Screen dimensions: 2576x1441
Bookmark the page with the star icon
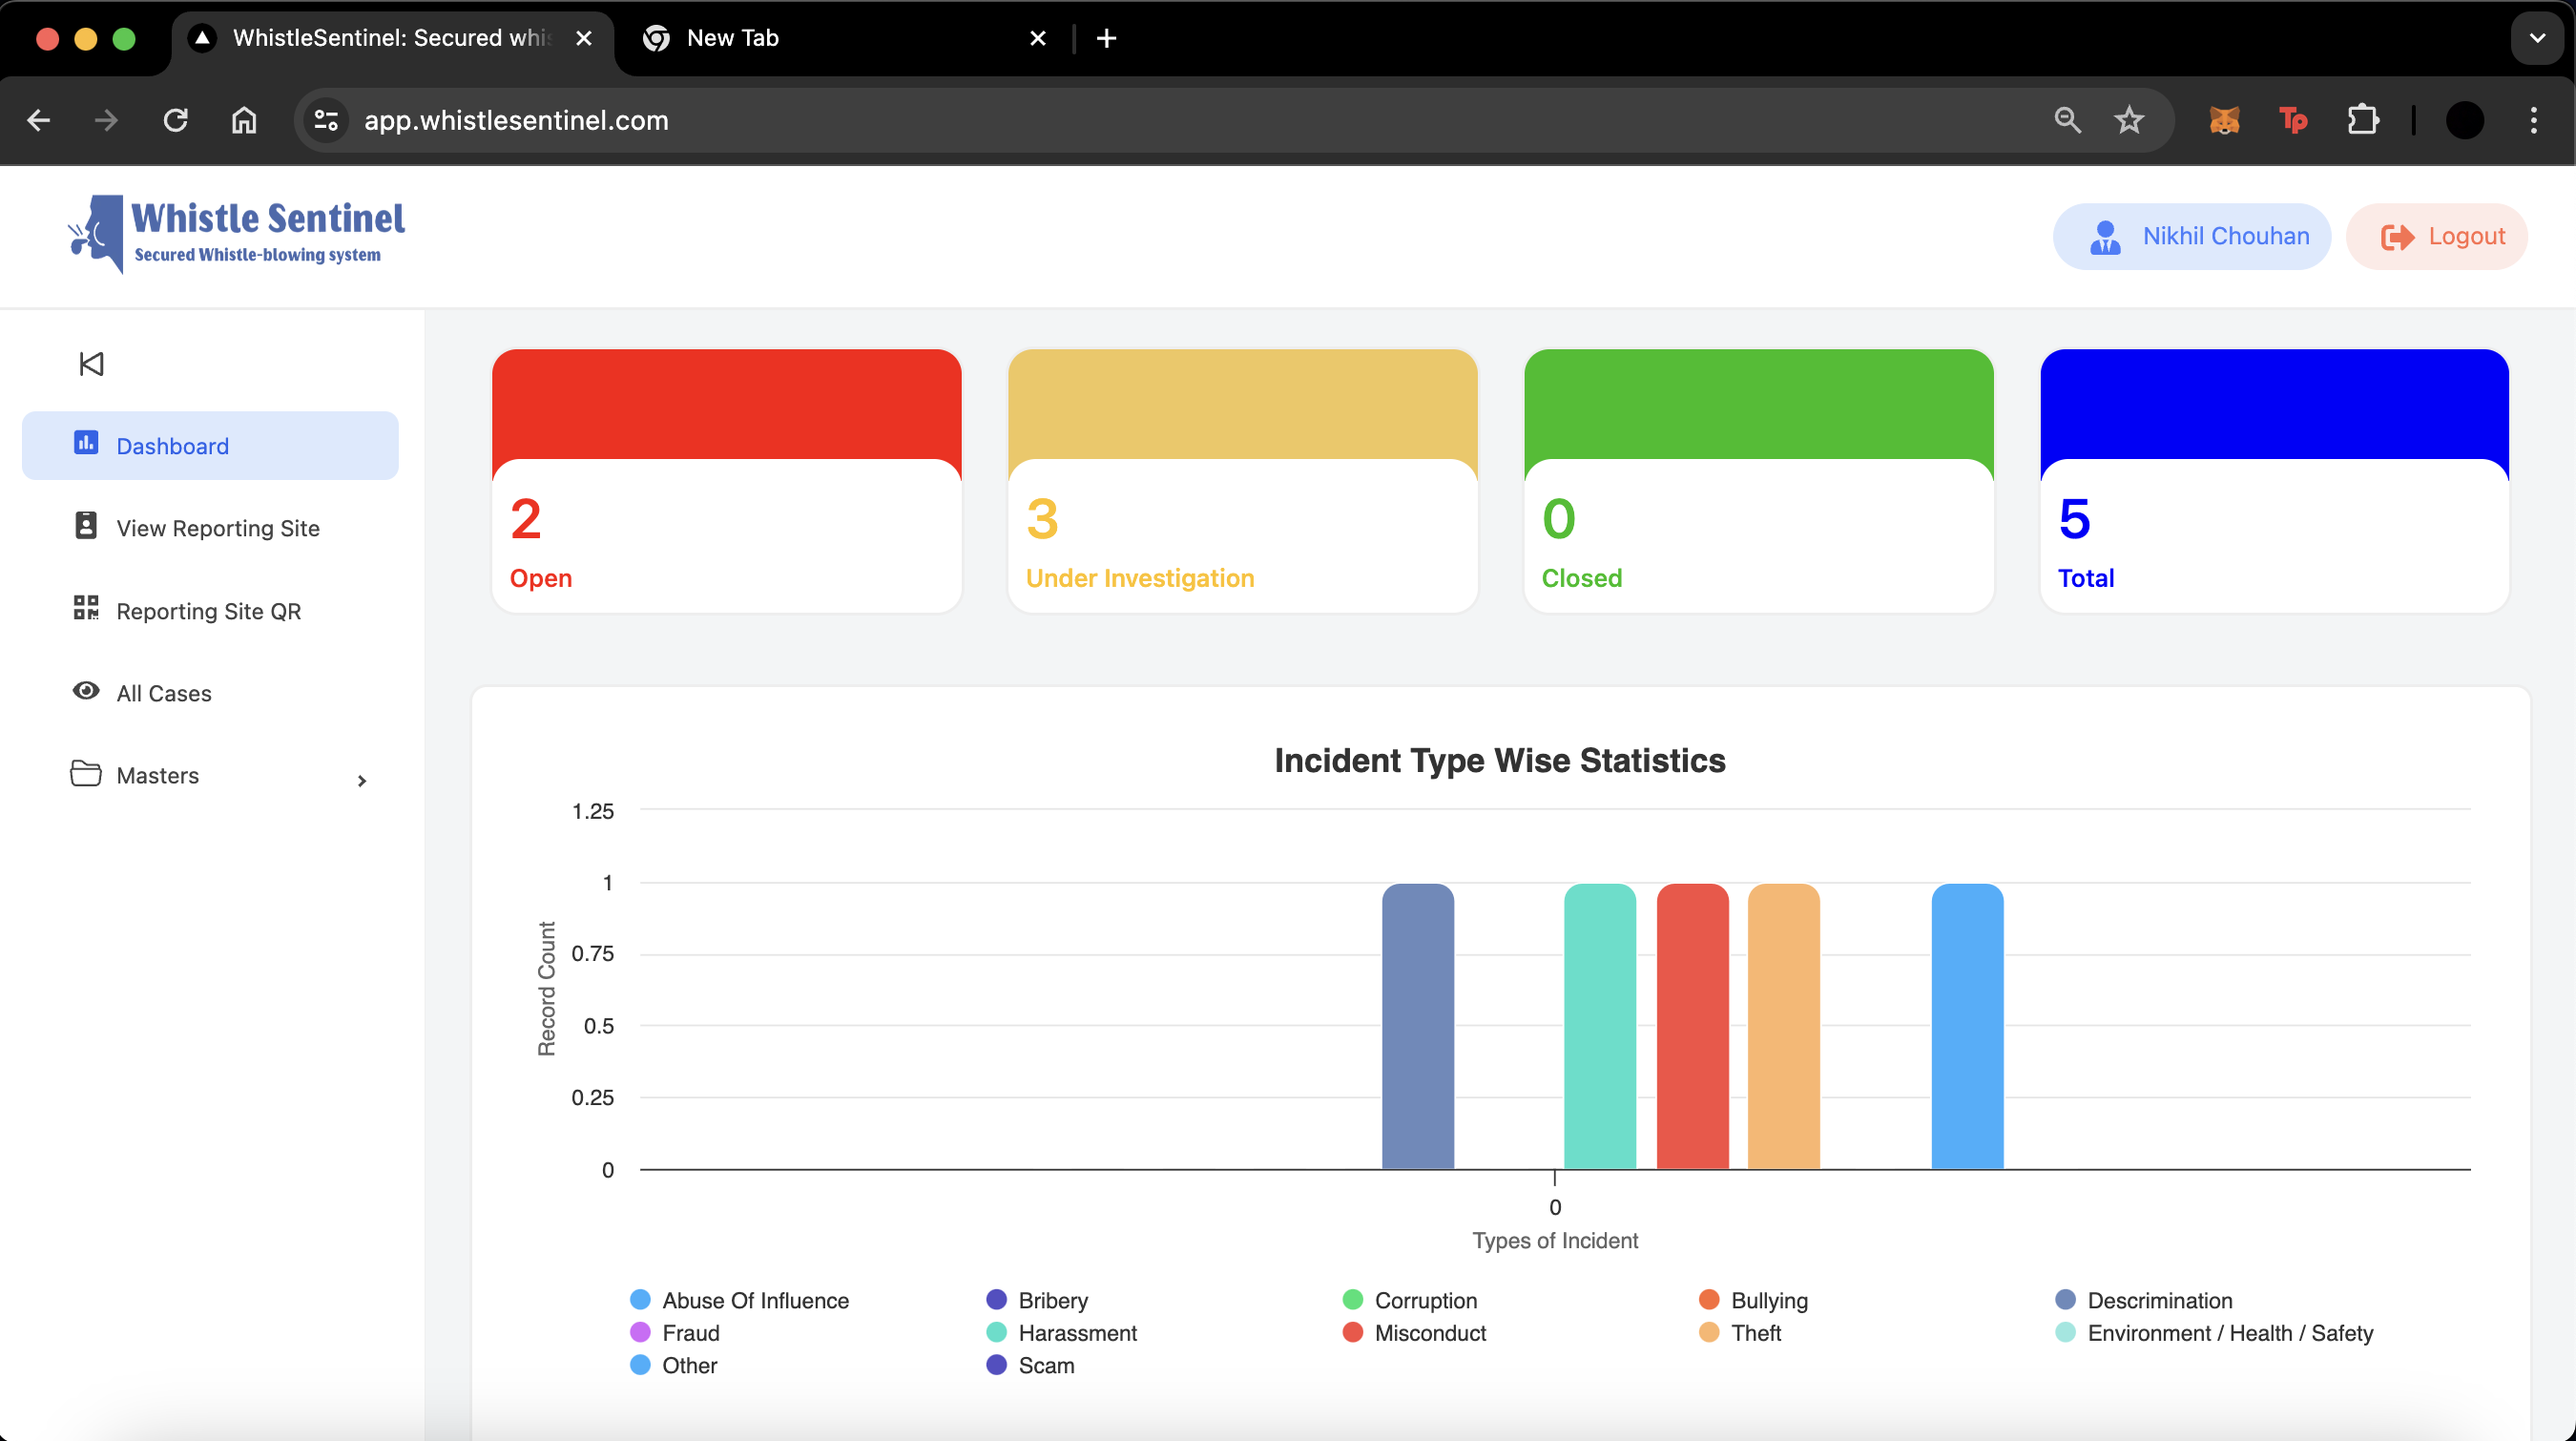tap(2129, 120)
